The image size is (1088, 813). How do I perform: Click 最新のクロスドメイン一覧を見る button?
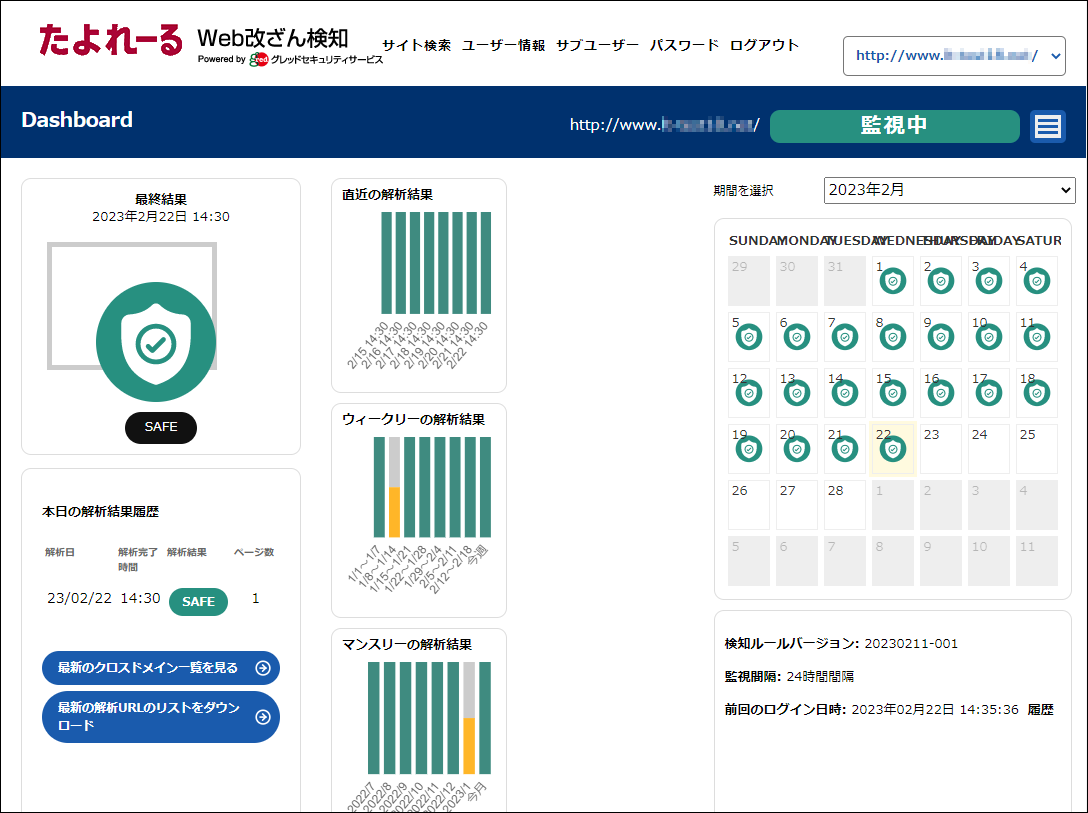[x=160, y=668]
